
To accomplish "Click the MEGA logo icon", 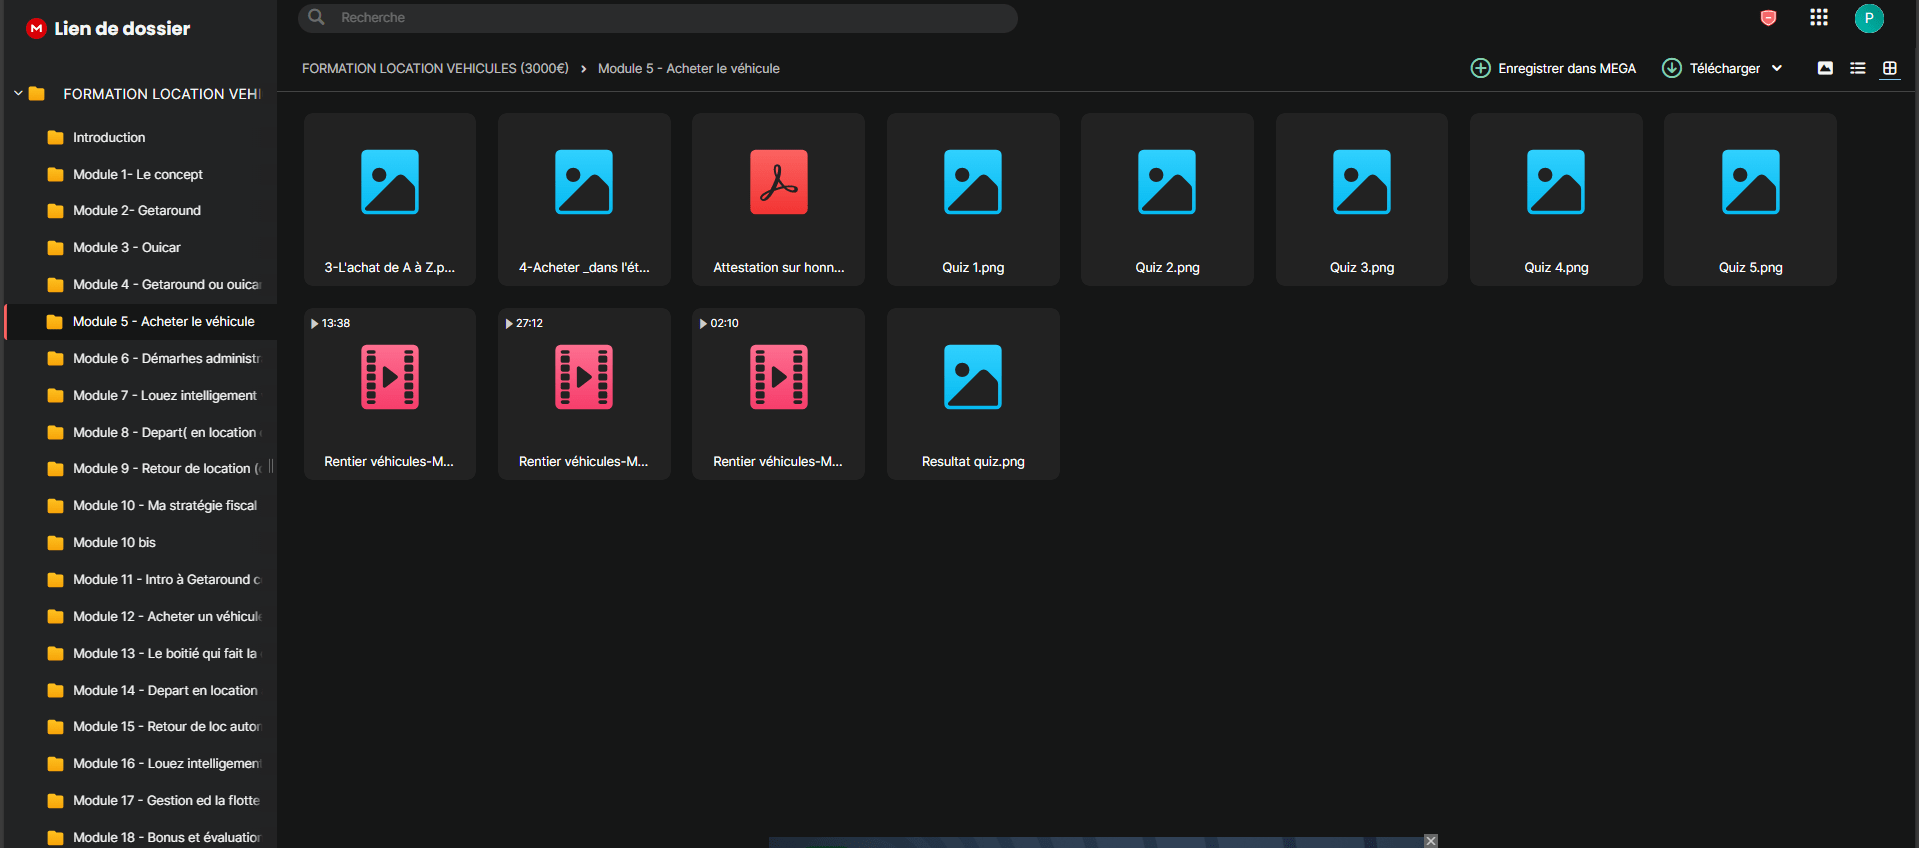I will click(x=36, y=29).
